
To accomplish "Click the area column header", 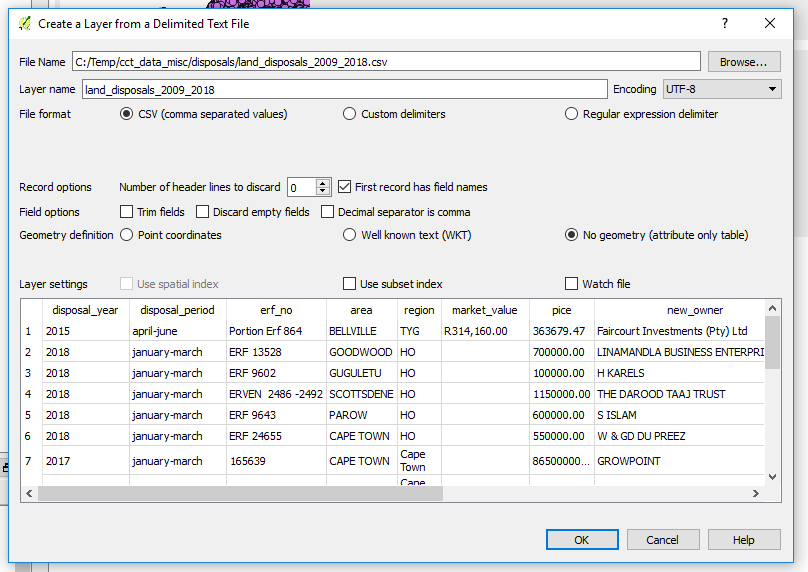I will coord(361,310).
